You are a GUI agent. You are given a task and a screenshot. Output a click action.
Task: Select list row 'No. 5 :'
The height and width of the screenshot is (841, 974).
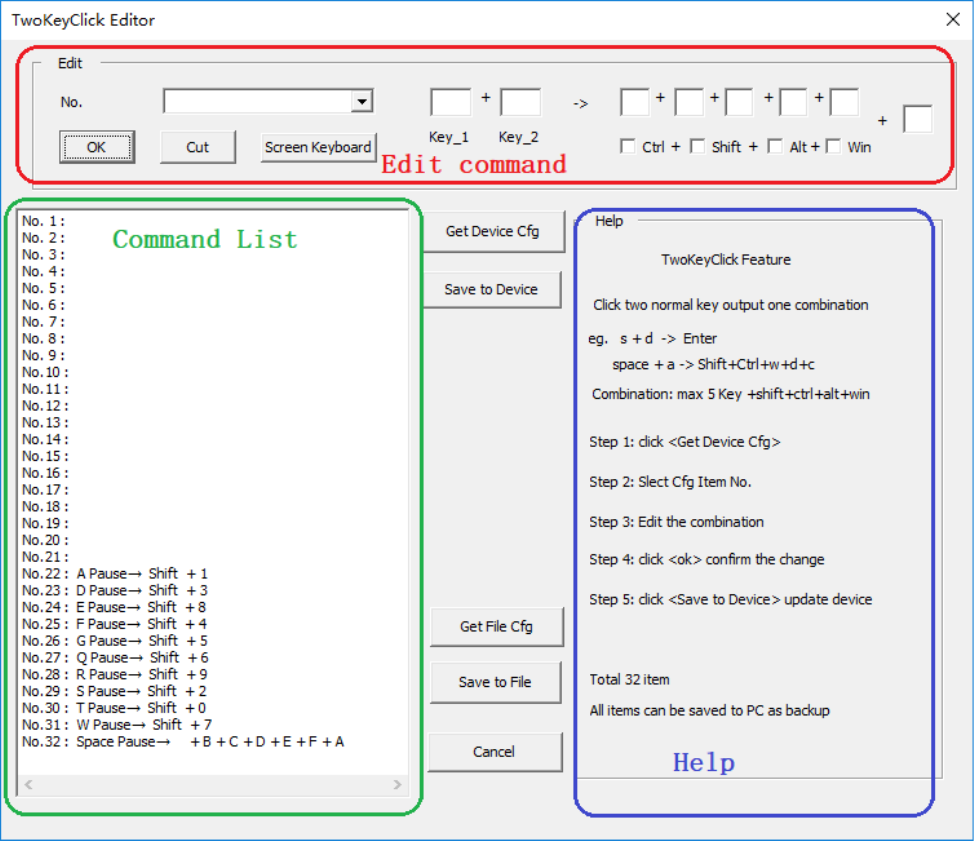[213, 288]
